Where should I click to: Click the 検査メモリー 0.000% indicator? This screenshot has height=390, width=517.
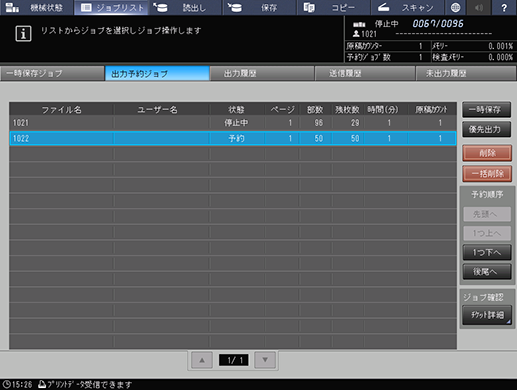tap(473, 57)
